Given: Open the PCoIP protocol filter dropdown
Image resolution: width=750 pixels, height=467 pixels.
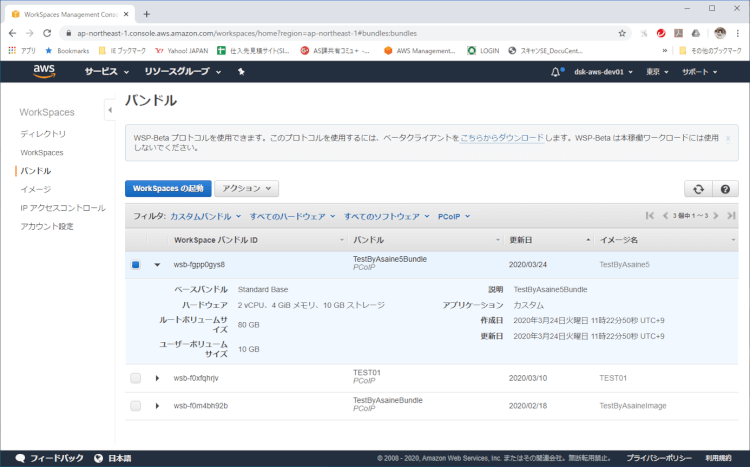Looking at the screenshot, I should click(453, 216).
